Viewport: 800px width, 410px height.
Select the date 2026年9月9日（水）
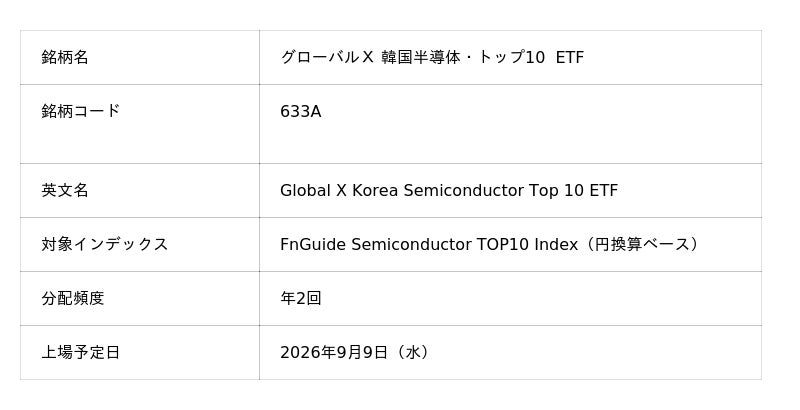(357, 352)
